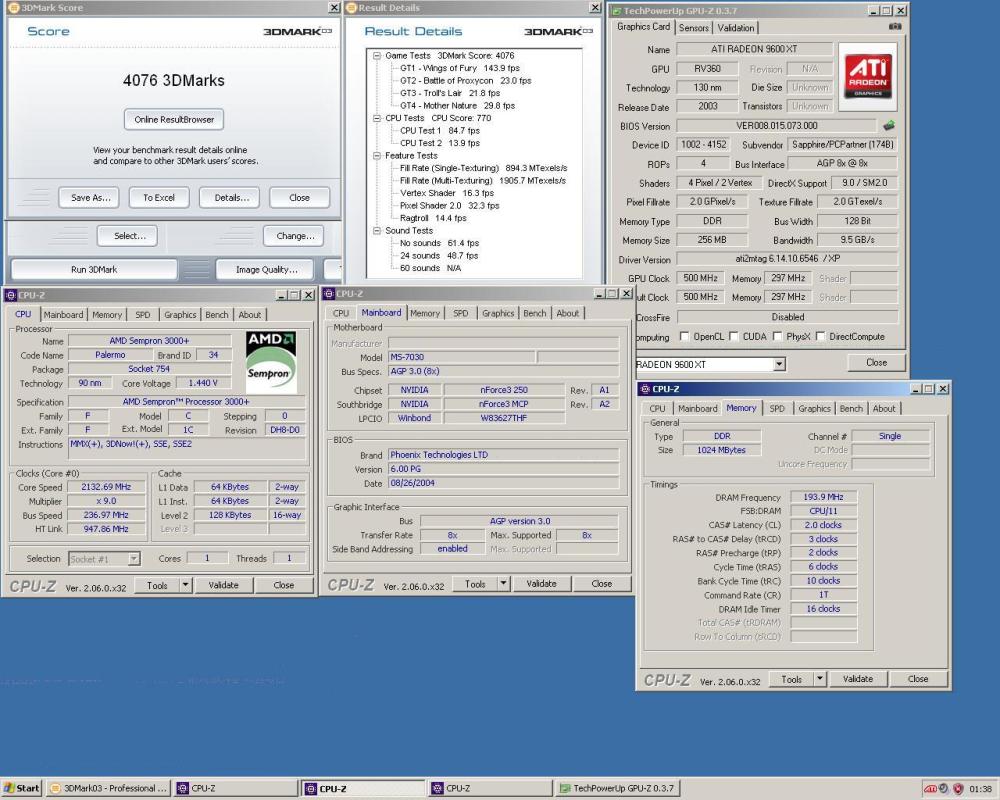Switch to the Sensors tab in GPU-Z
The image size is (1000, 800).
[x=695, y=28]
